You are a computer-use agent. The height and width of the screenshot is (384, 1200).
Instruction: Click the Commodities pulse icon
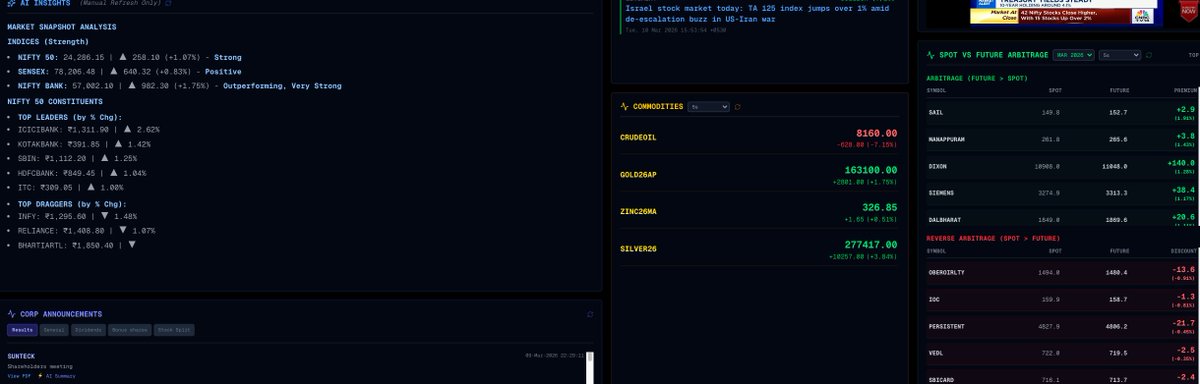[625, 106]
